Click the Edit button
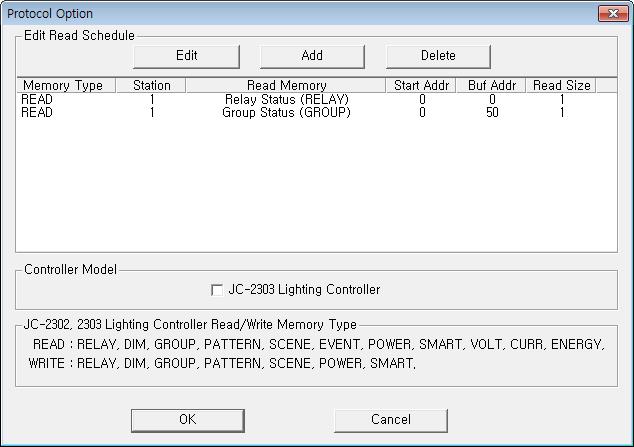The width and height of the screenshot is (634, 447). pyautogui.click(x=186, y=55)
